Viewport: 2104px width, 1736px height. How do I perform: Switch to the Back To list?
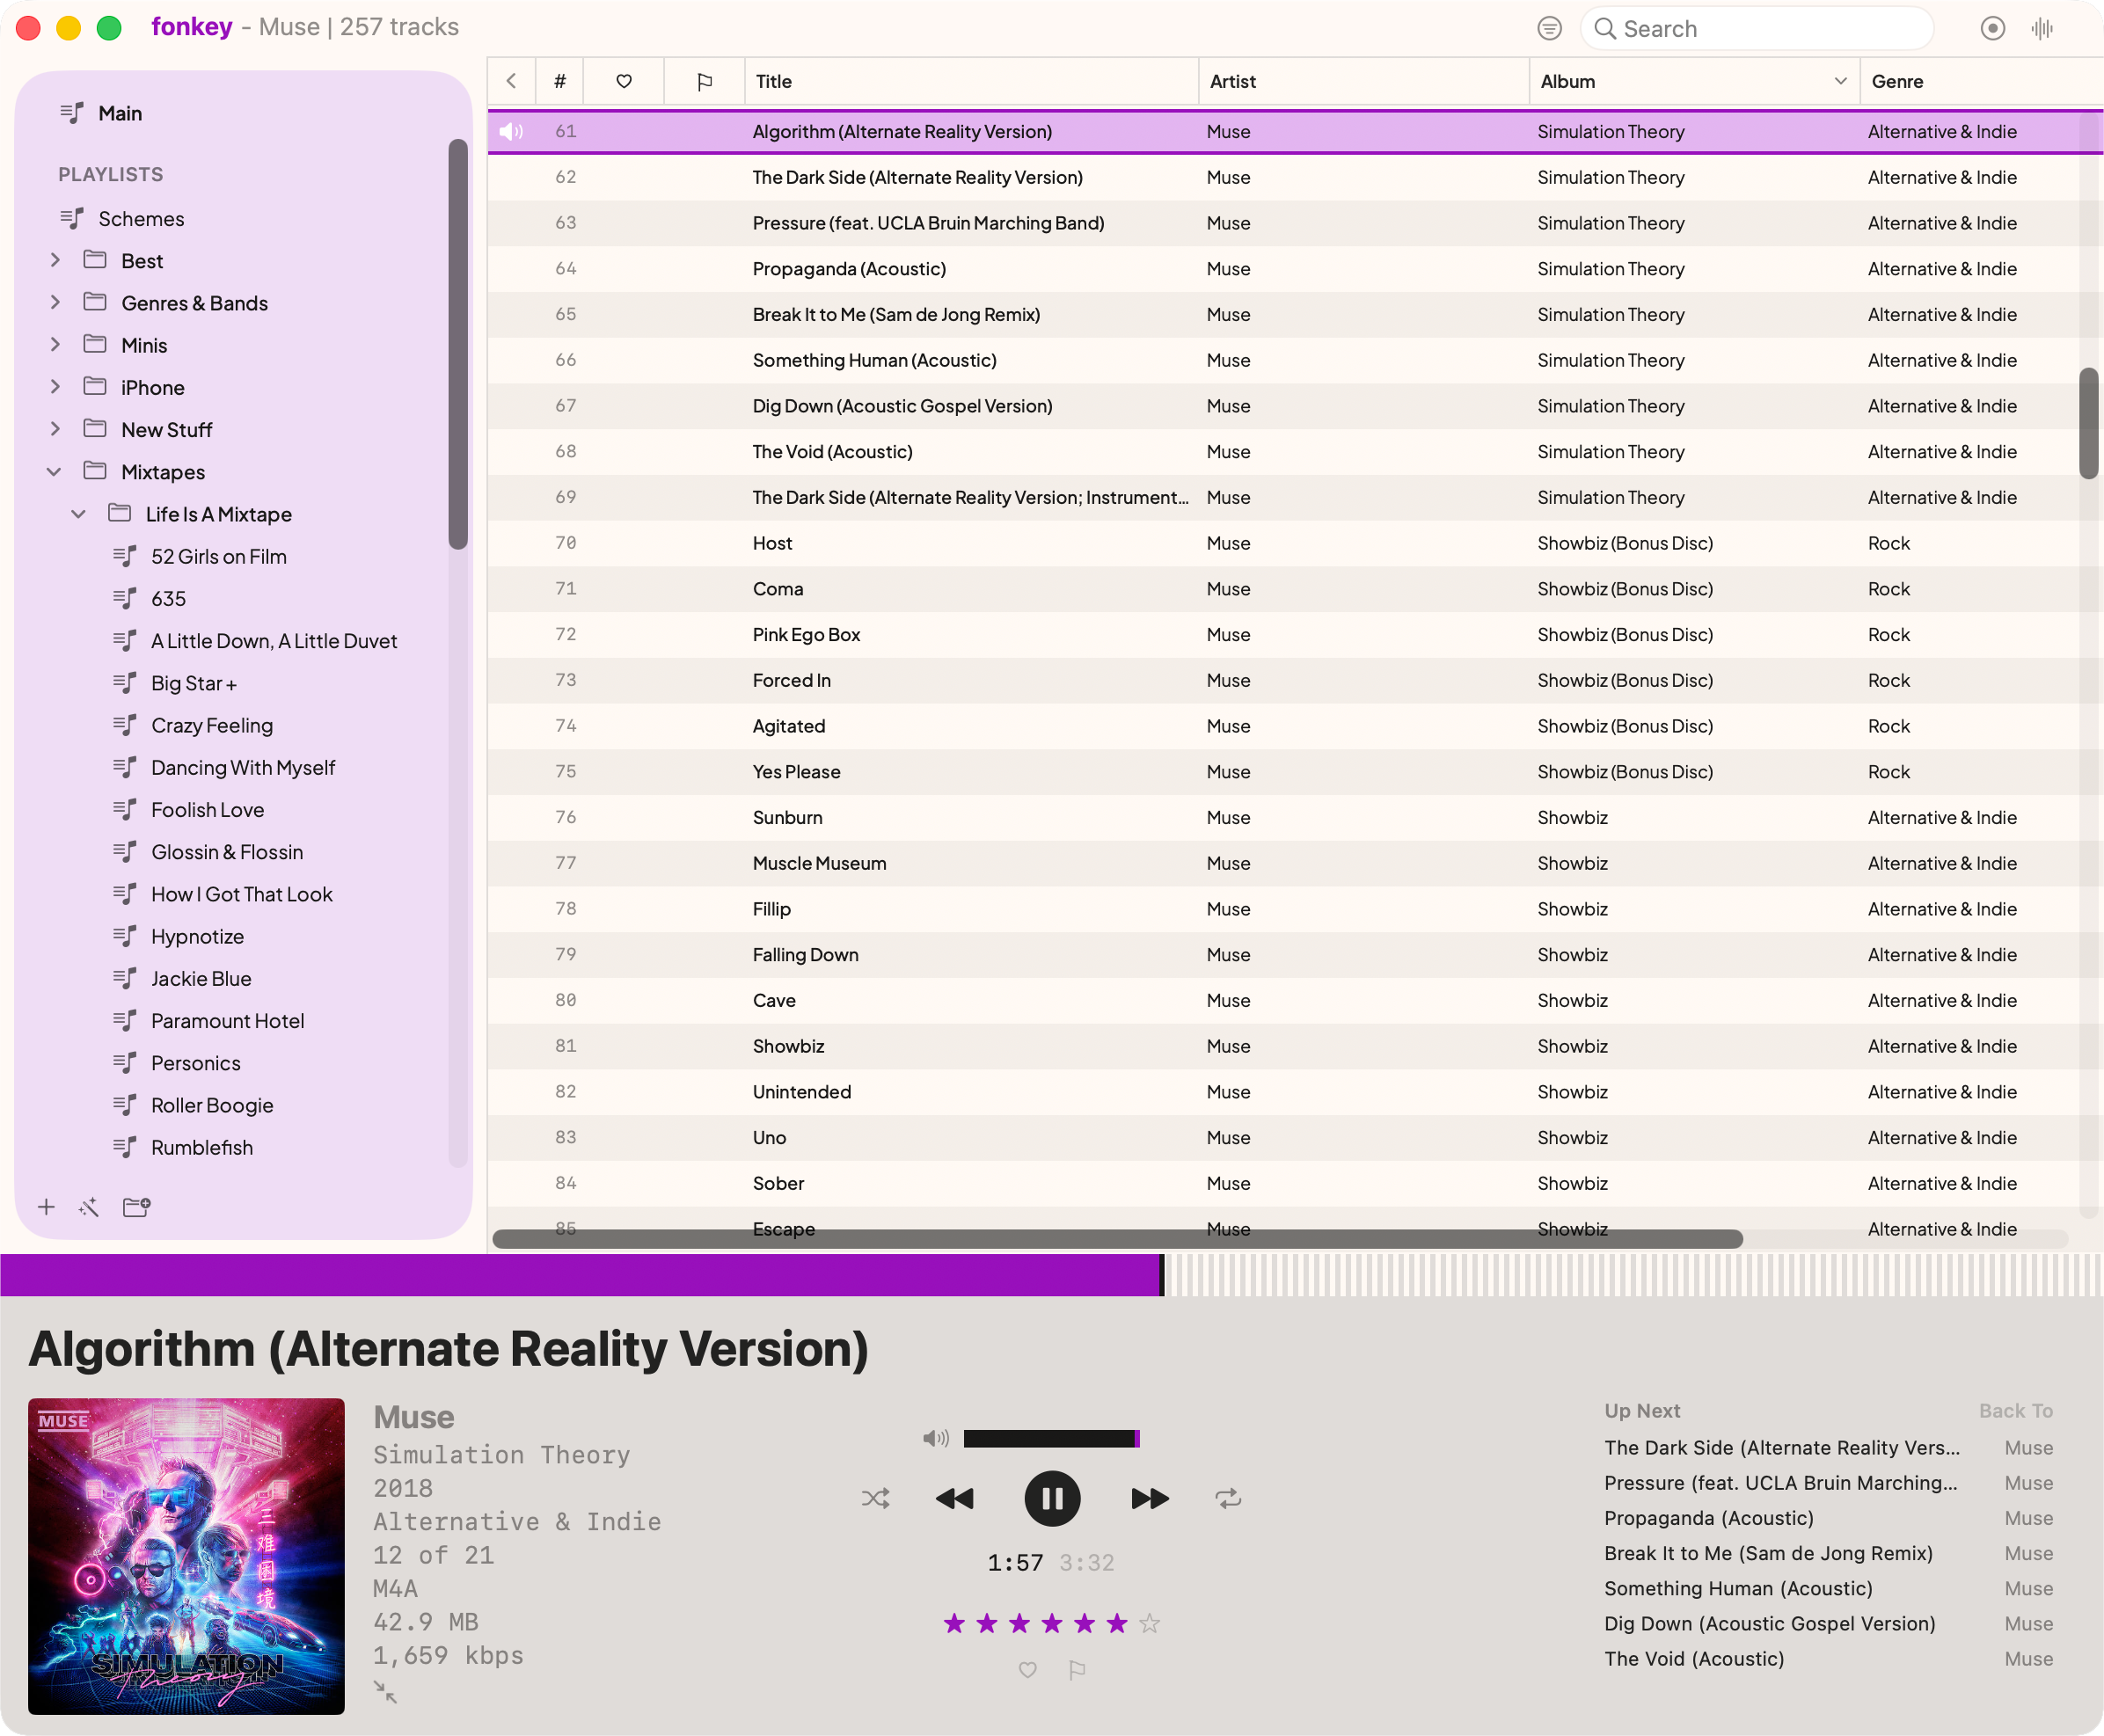pyautogui.click(x=2015, y=1410)
